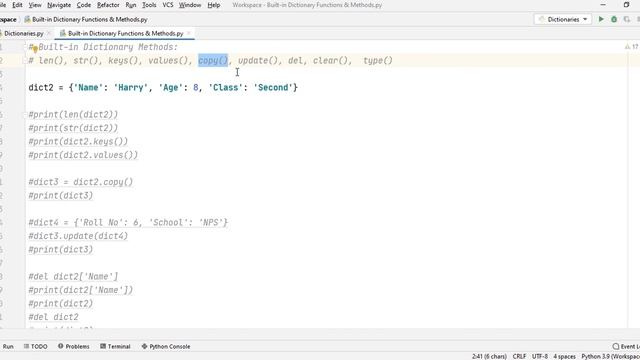This screenshot has width=640, height=360.
Task: Open the Run tool window at bottom
Action: (8, 347)
